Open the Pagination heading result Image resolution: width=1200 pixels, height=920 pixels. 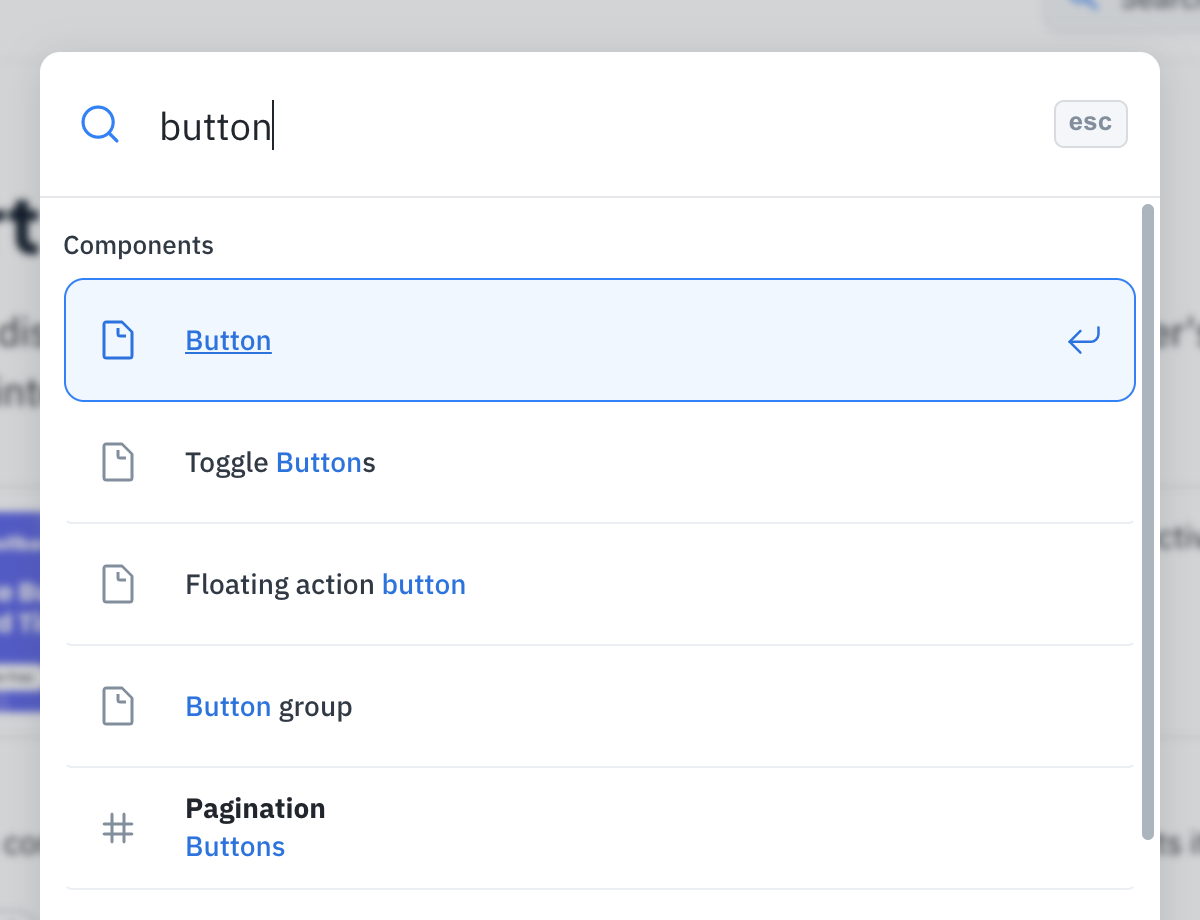click(x=255, y=809)
